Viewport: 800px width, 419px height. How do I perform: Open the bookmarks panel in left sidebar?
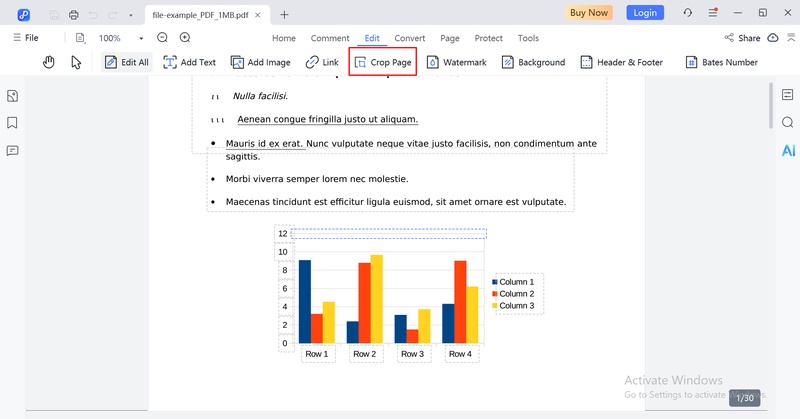click(12, 123)
